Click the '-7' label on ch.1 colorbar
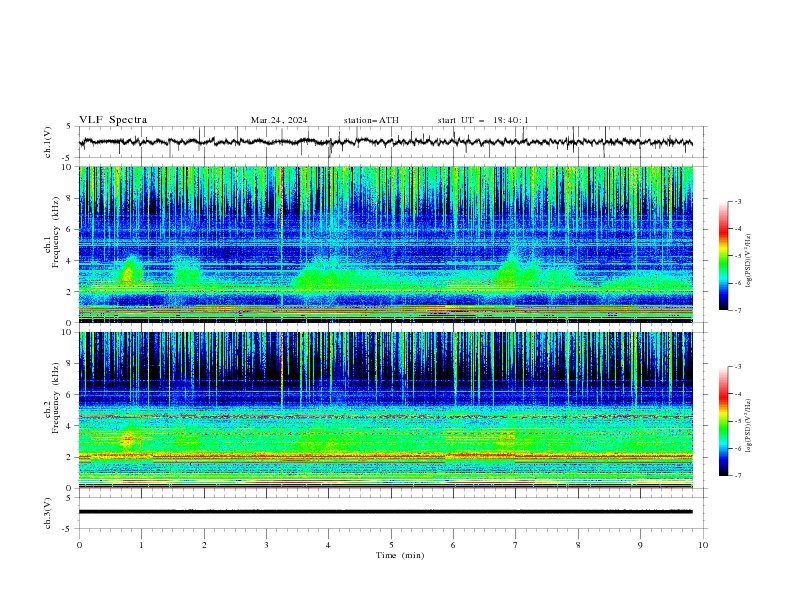 click(737, 310)
